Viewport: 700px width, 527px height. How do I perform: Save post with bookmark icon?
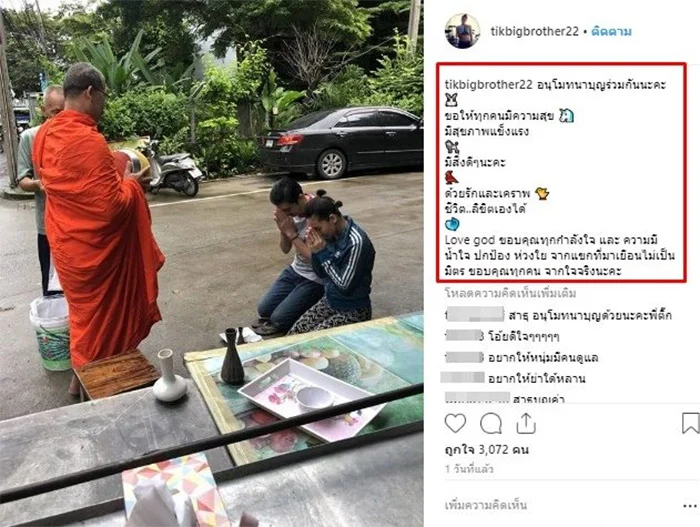[690, 423]
